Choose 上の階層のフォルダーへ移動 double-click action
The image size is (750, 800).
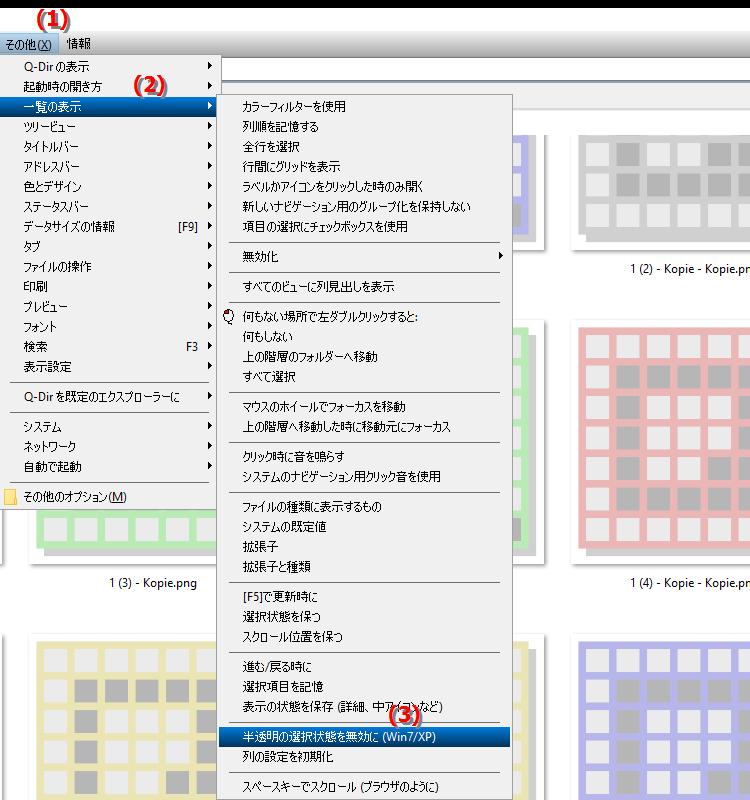click(x=310, y=357)
